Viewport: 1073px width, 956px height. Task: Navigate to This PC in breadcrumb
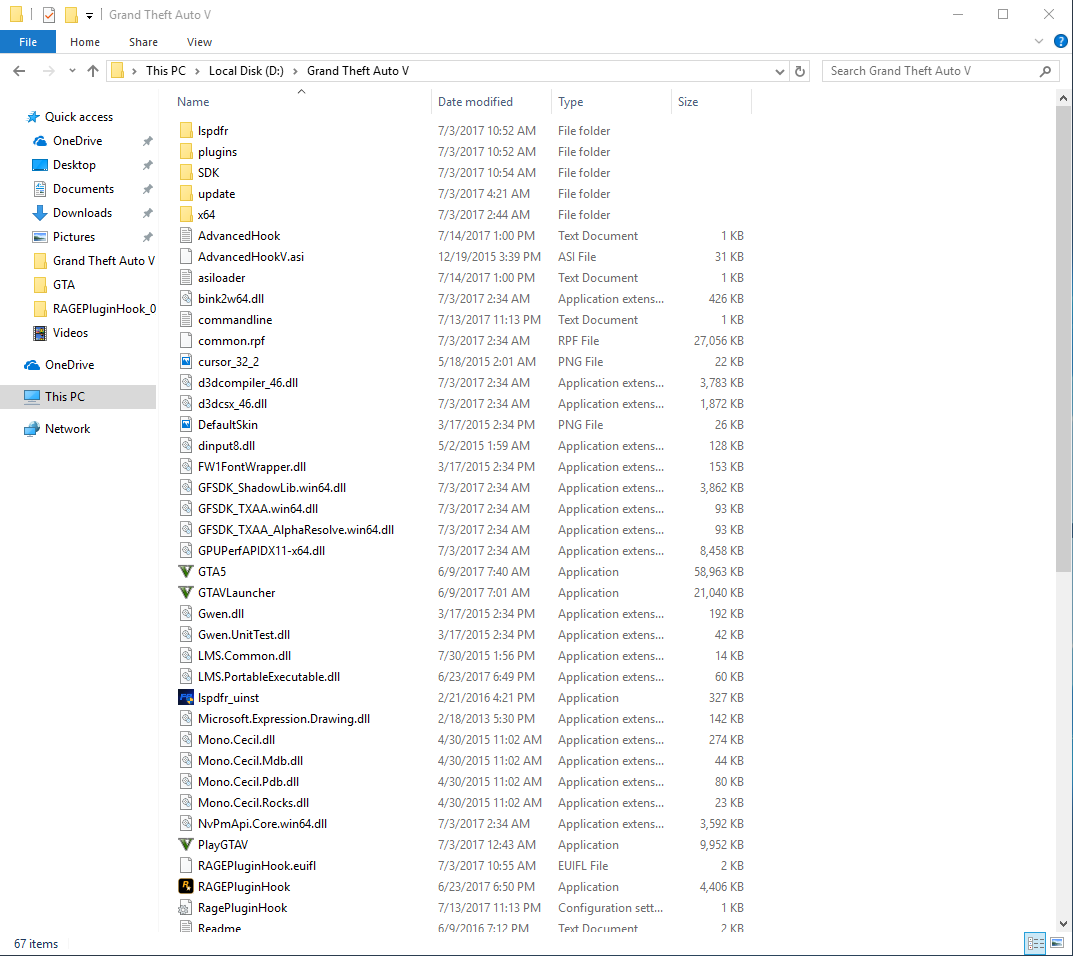[x=166, y=71]
